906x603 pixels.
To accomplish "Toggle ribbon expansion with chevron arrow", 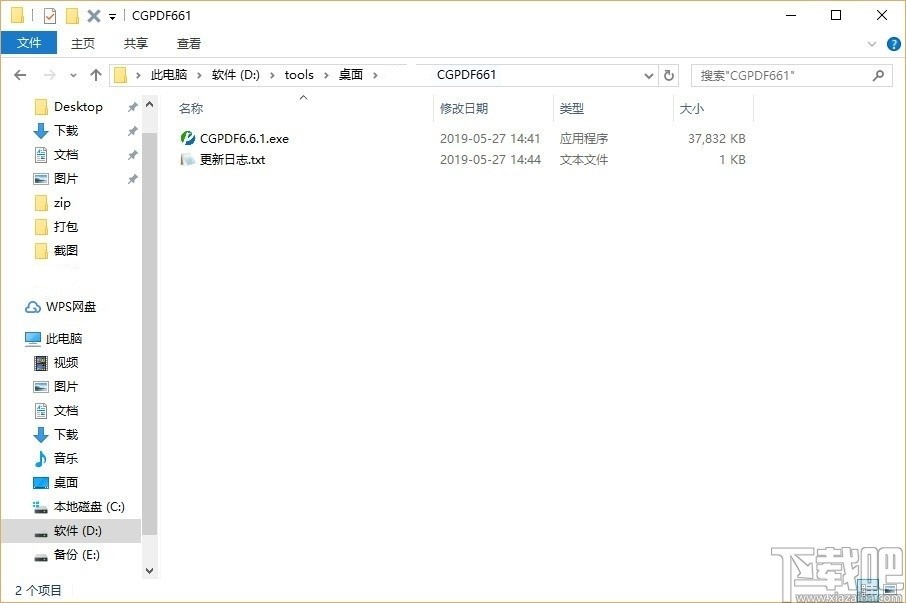I will coord(871,43).
